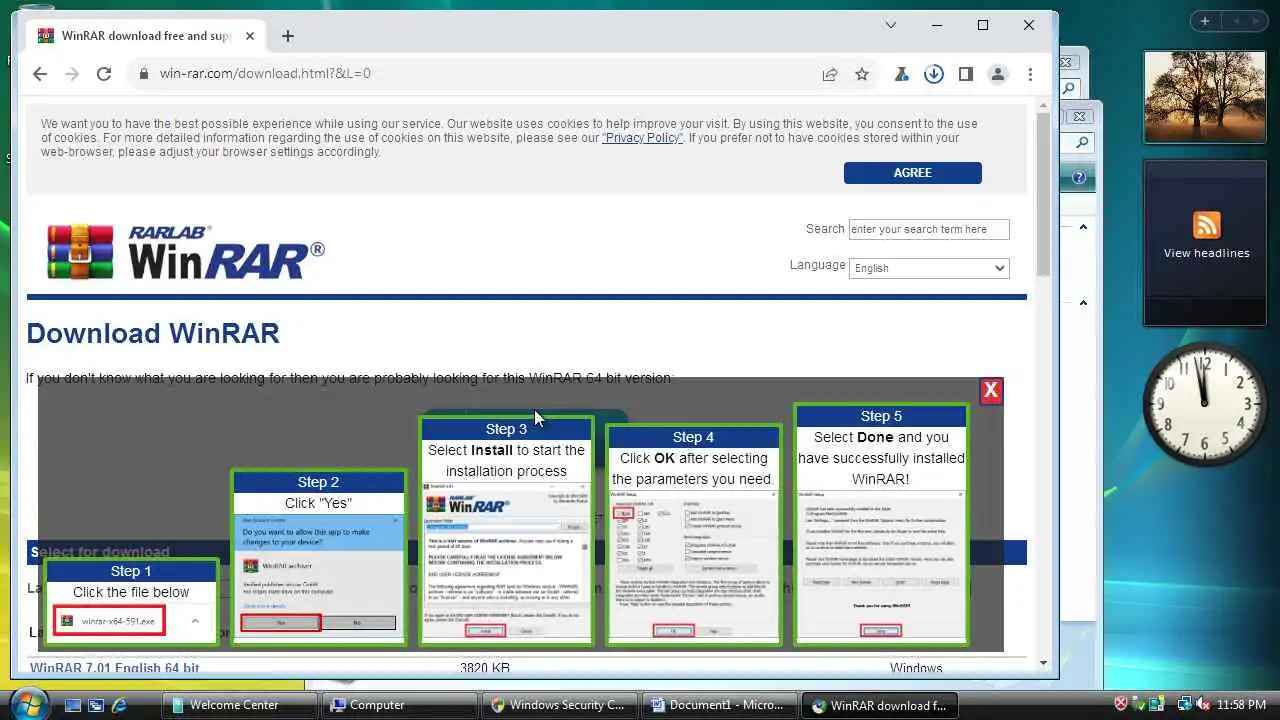Screen dimensions: 1280x720
Task: Switch to WinRAR download taskbar button
Action: (x=879, y=705)
